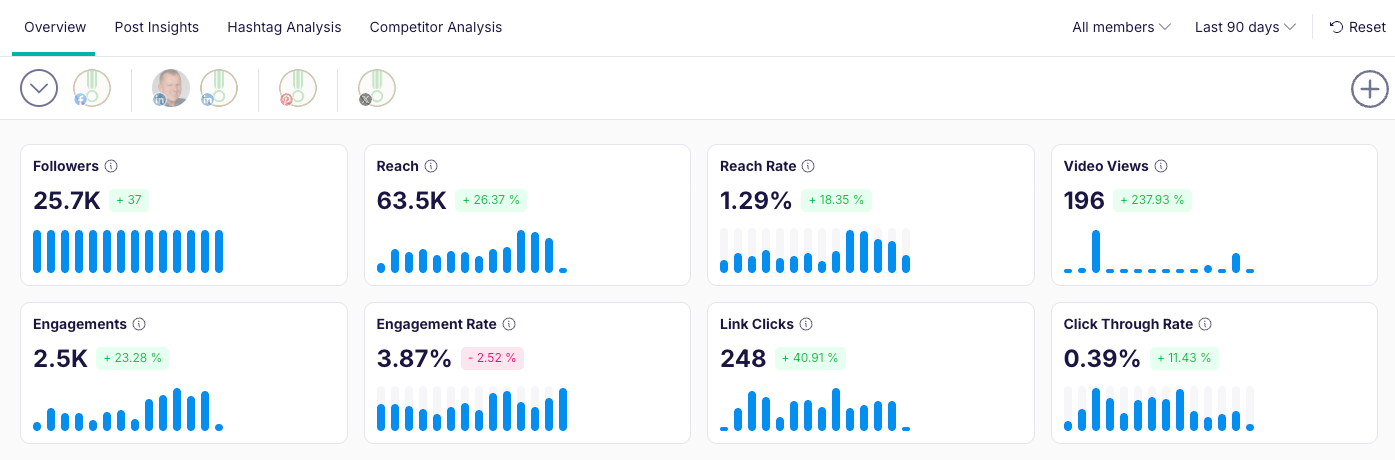Toggle the Facebook account avatar filter
1395x460 pixels.
92,89
